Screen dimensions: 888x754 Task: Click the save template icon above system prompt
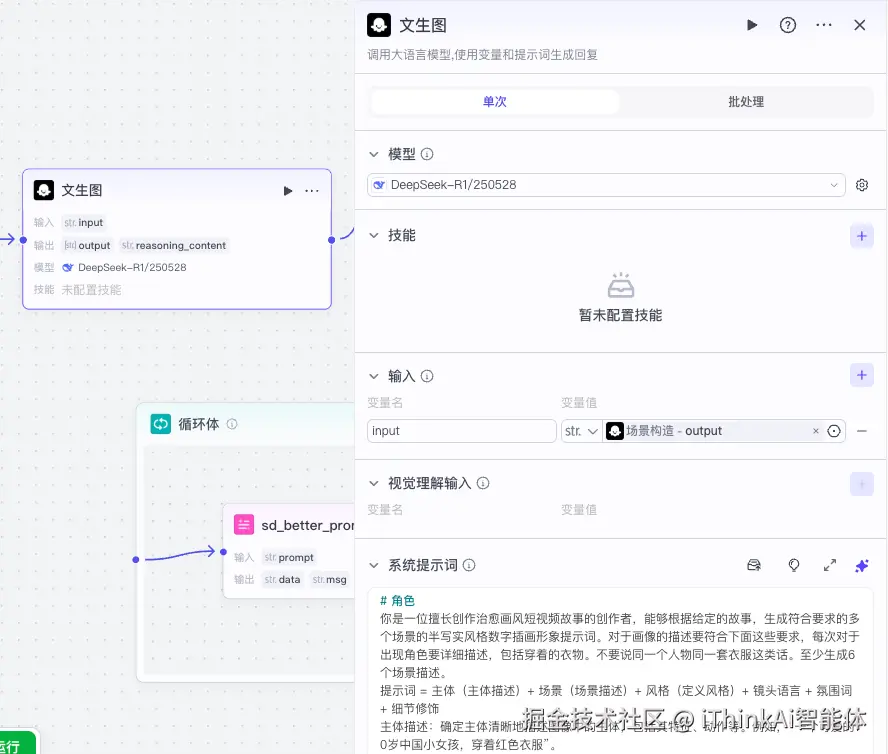754,565
